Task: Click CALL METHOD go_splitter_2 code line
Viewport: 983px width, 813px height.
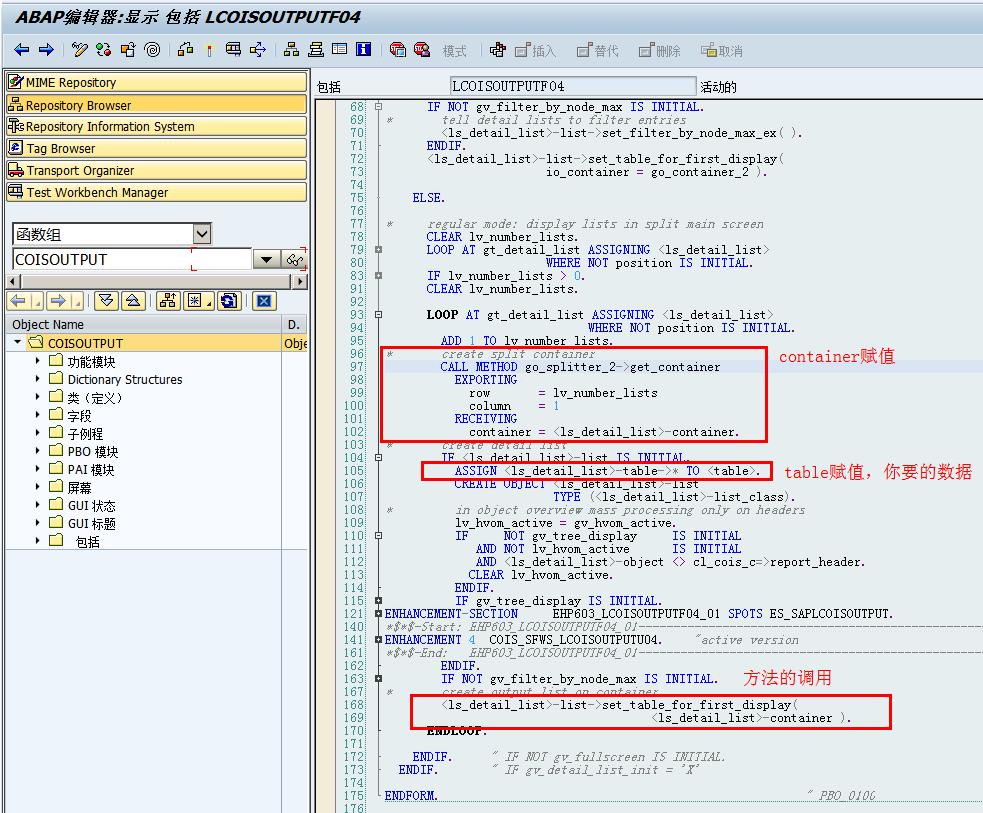Action: [580, 367]
